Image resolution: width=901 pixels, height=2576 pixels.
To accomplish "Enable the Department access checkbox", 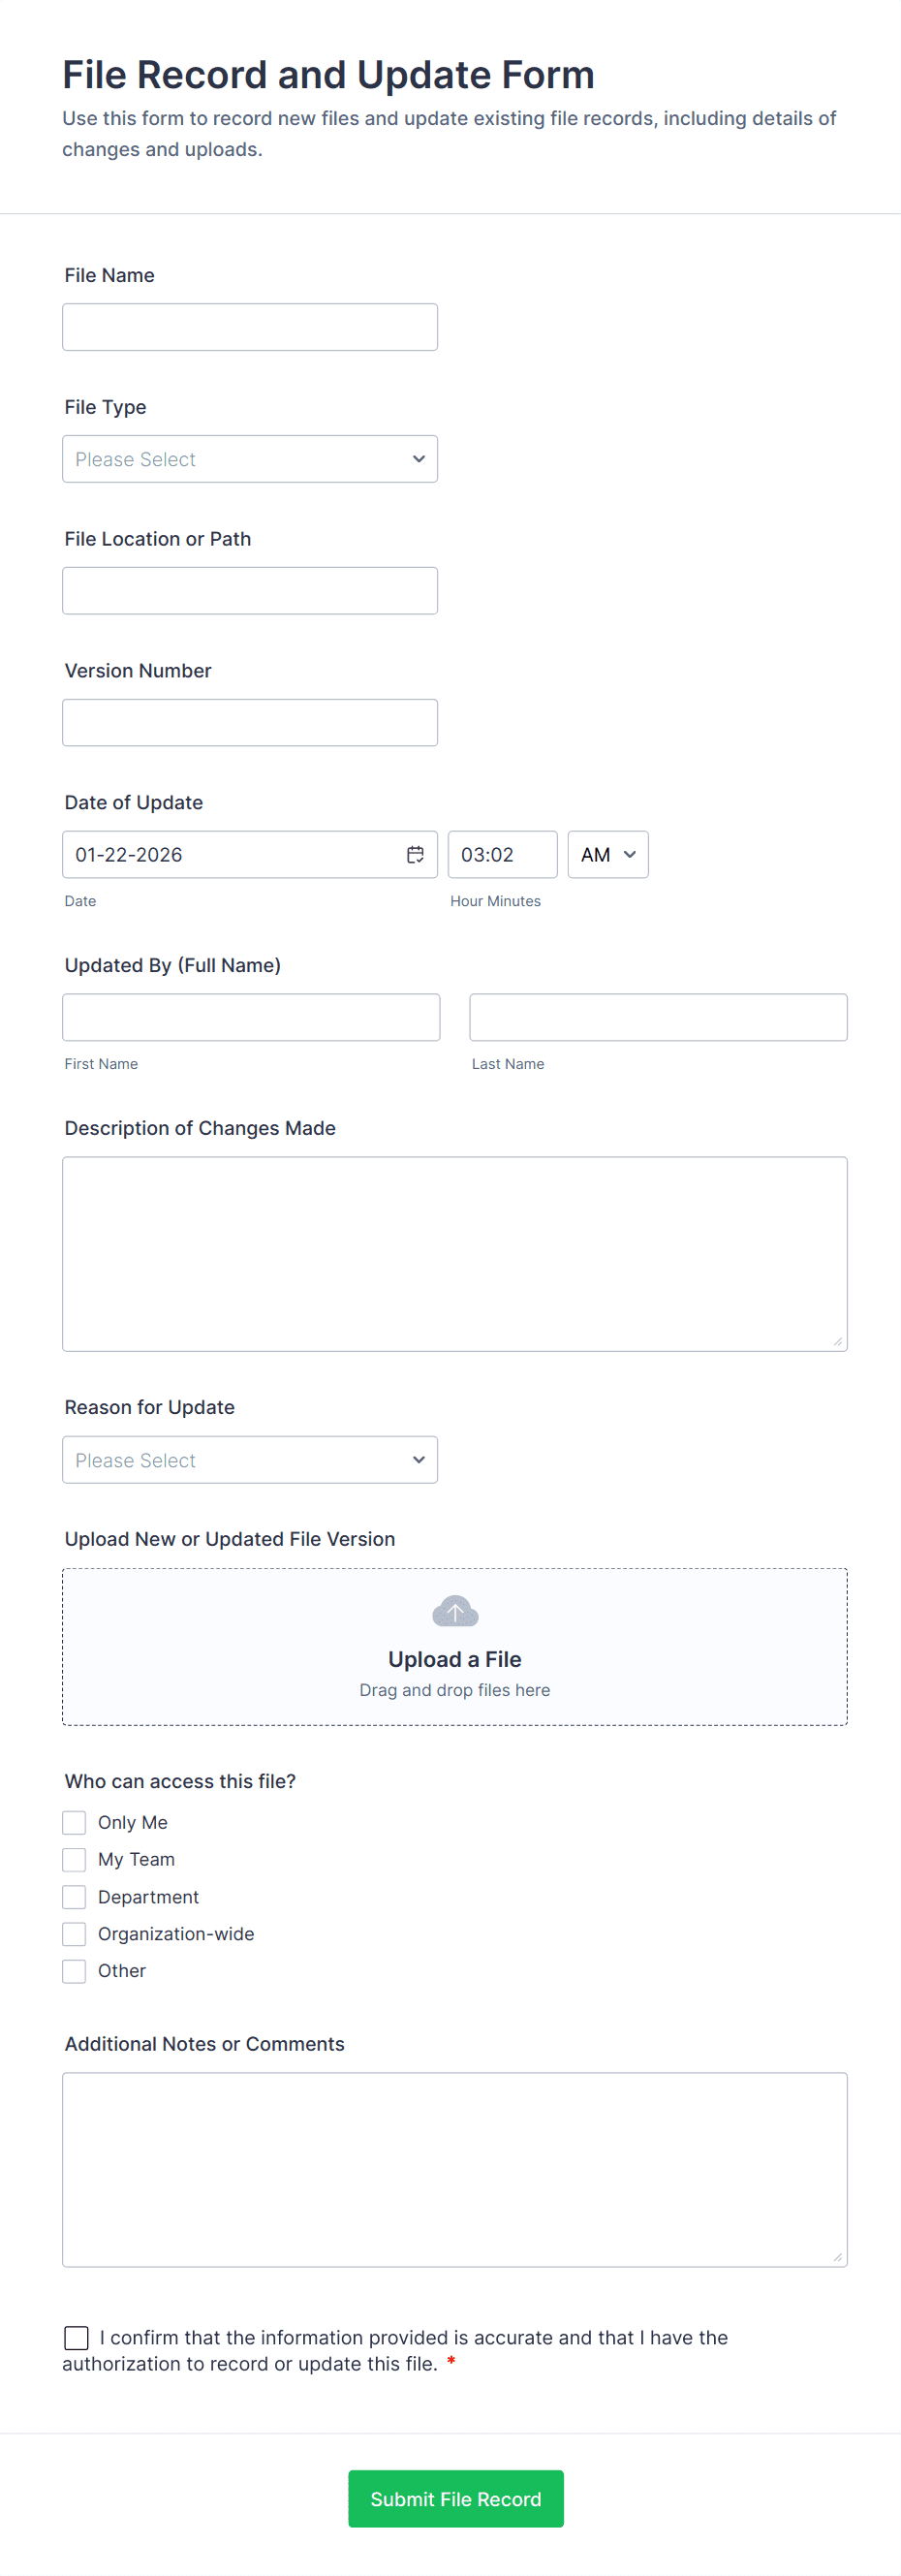I will pos(74,1897).
